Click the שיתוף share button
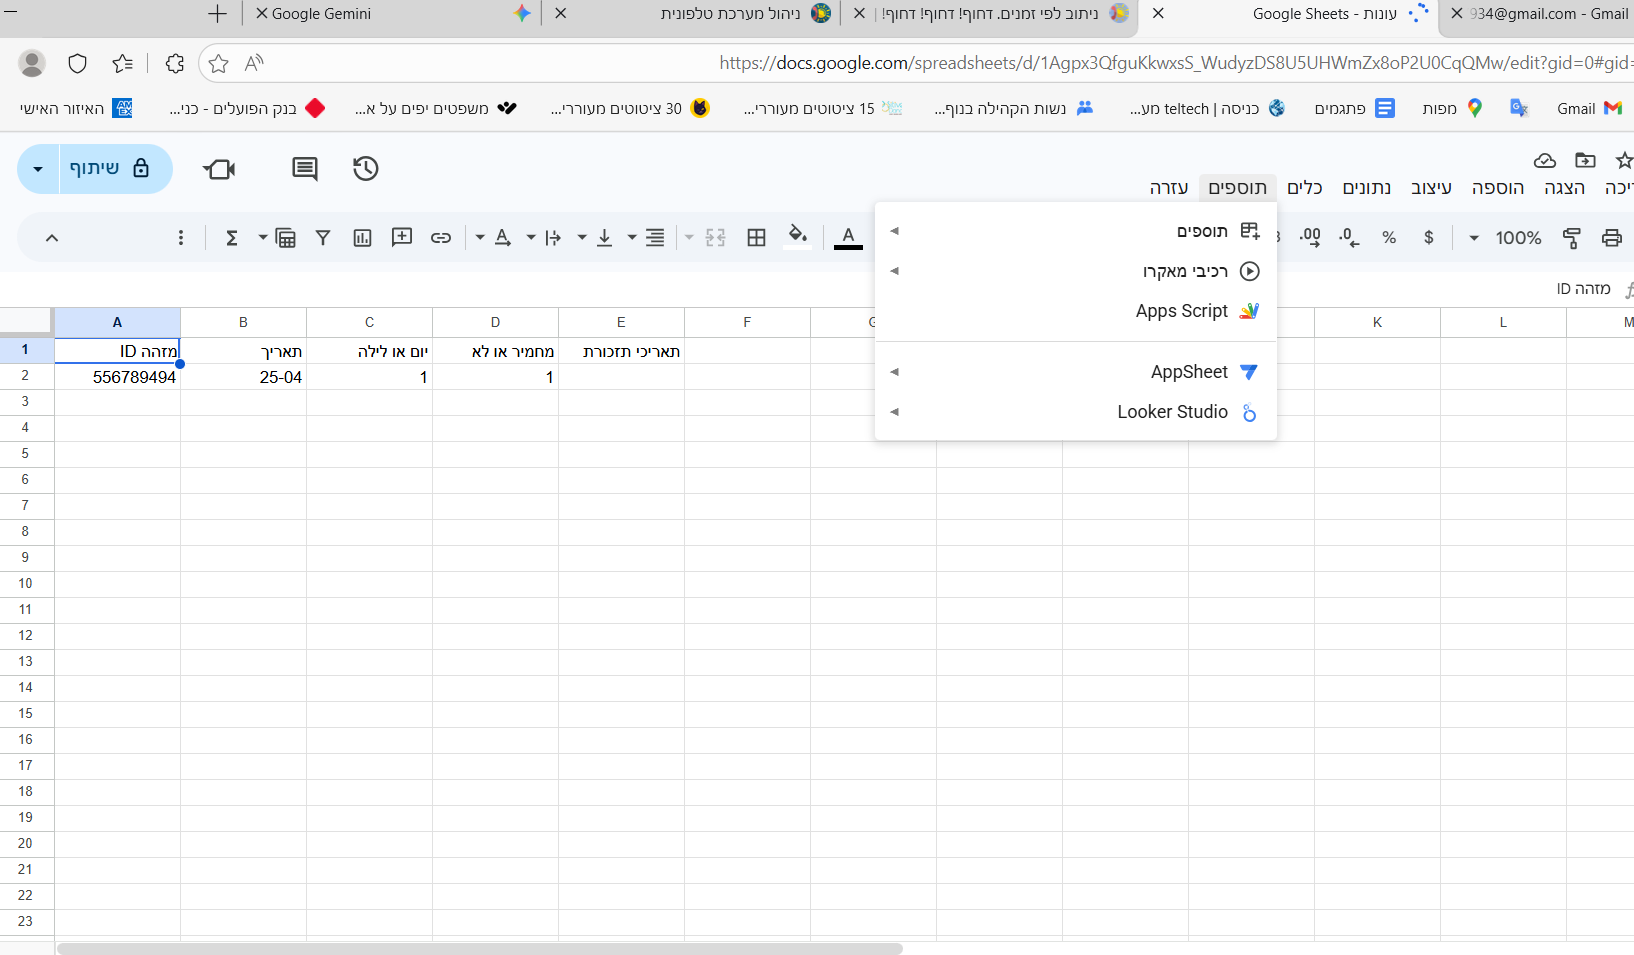 [x=109, y=169]
